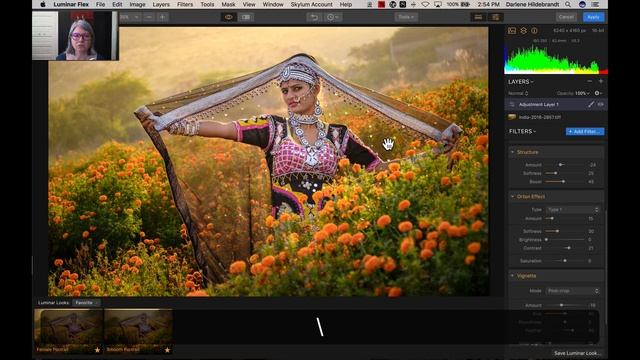Select Adjustment Layer 1
640x360 pixels.
pos(555,104)
